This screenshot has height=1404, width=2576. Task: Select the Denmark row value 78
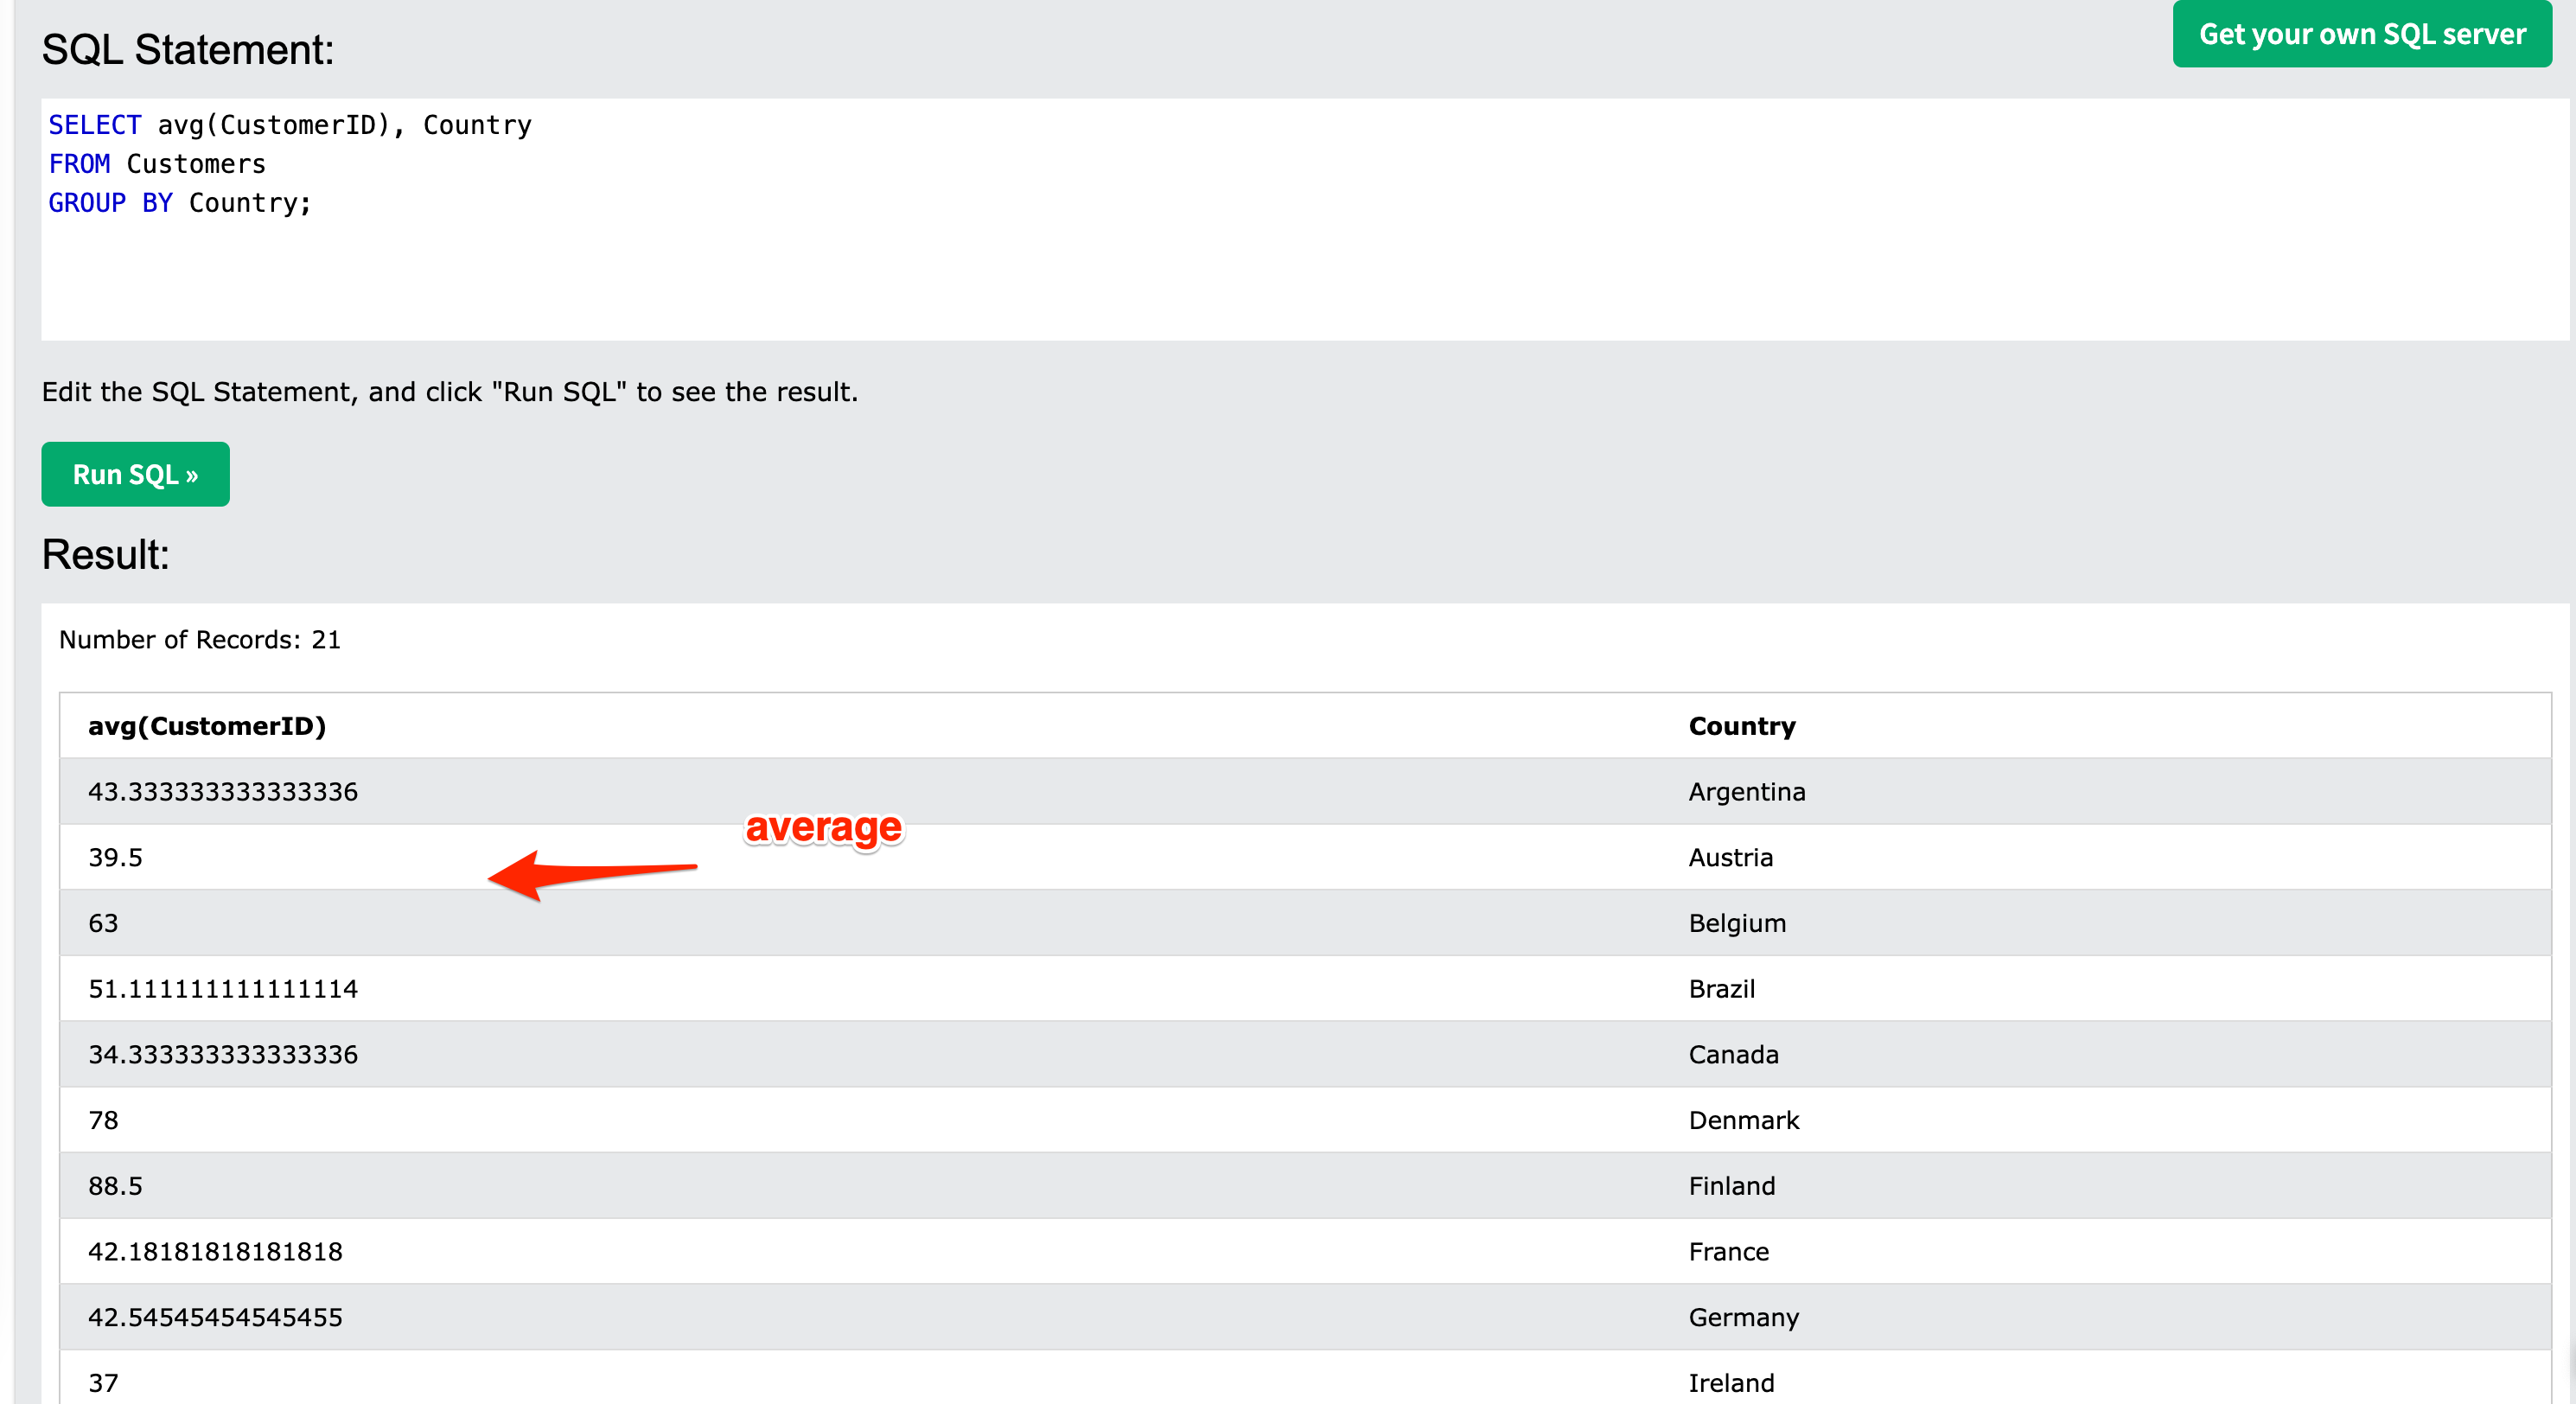[x=103, y=1120]
